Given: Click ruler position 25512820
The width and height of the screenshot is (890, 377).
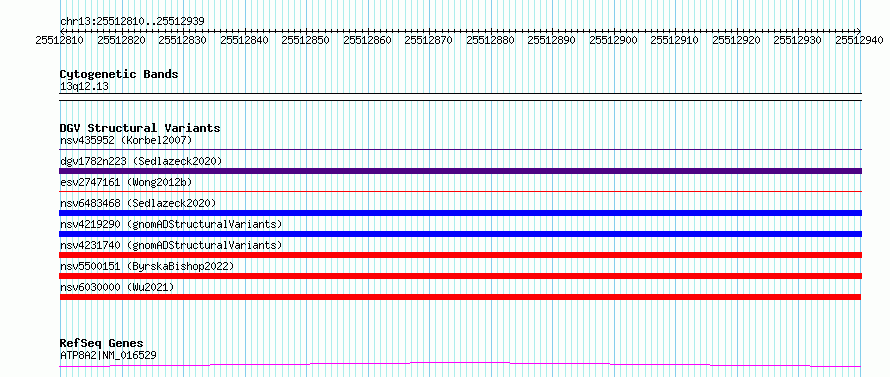Looking at the screenshot, I should click(x=121, y=40).
